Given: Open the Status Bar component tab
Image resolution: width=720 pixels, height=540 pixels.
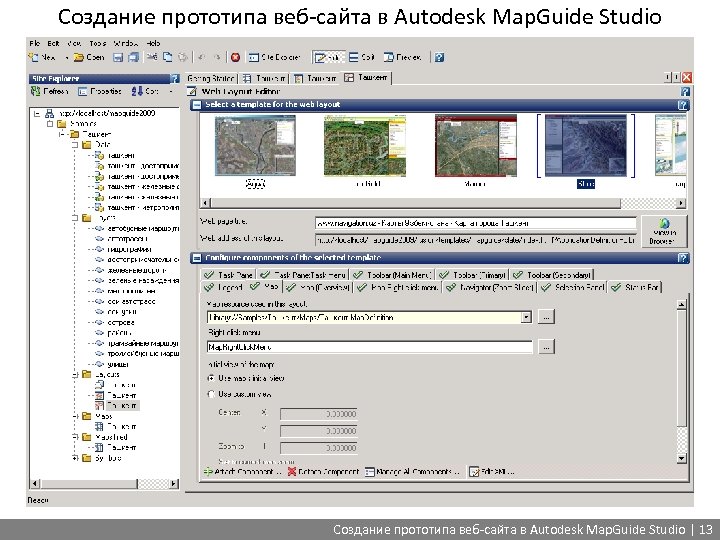Looking at the screenshot, I should click(x=635, y=287).
